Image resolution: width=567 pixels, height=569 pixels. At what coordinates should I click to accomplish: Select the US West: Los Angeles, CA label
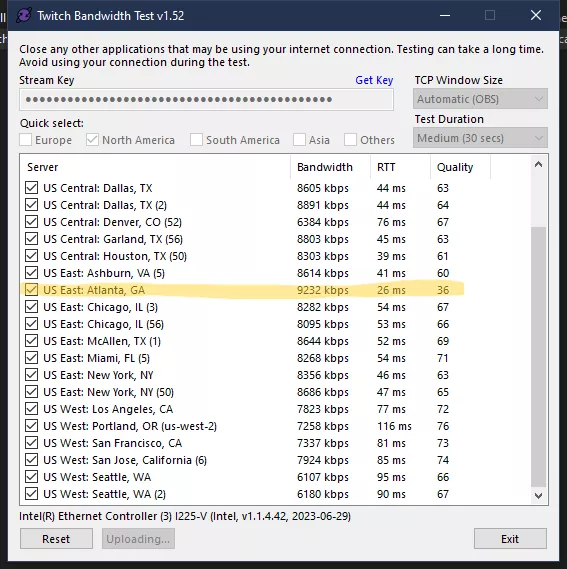[x=108, y=409]
